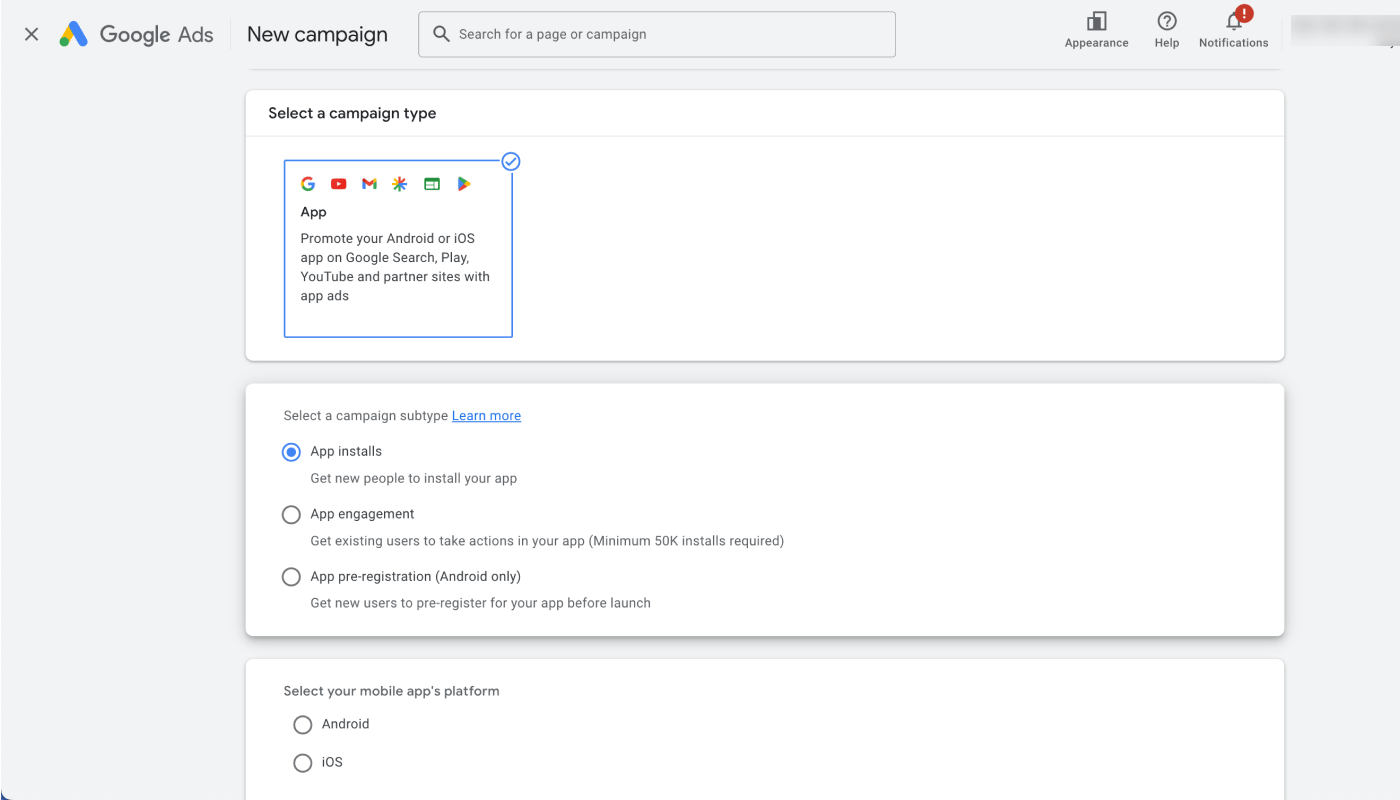The height and width of the screenshot is (800, 1400).
Task: Click the Display network icon in App card
Action: tap(431, 184)
